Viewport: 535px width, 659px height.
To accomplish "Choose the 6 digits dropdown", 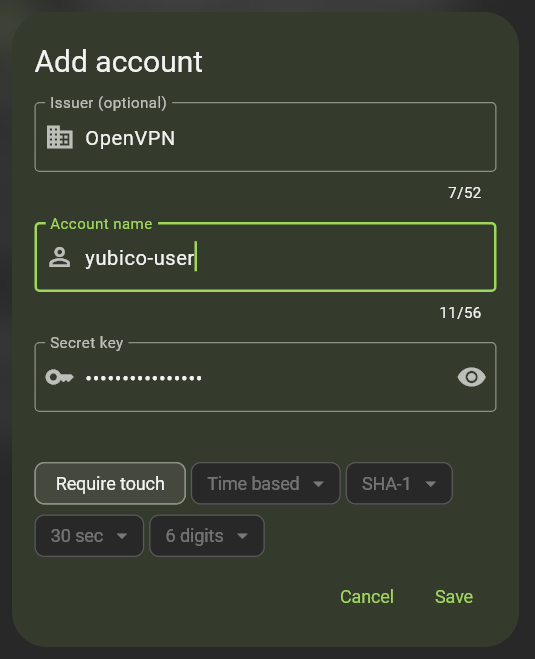I will (207, 536).
